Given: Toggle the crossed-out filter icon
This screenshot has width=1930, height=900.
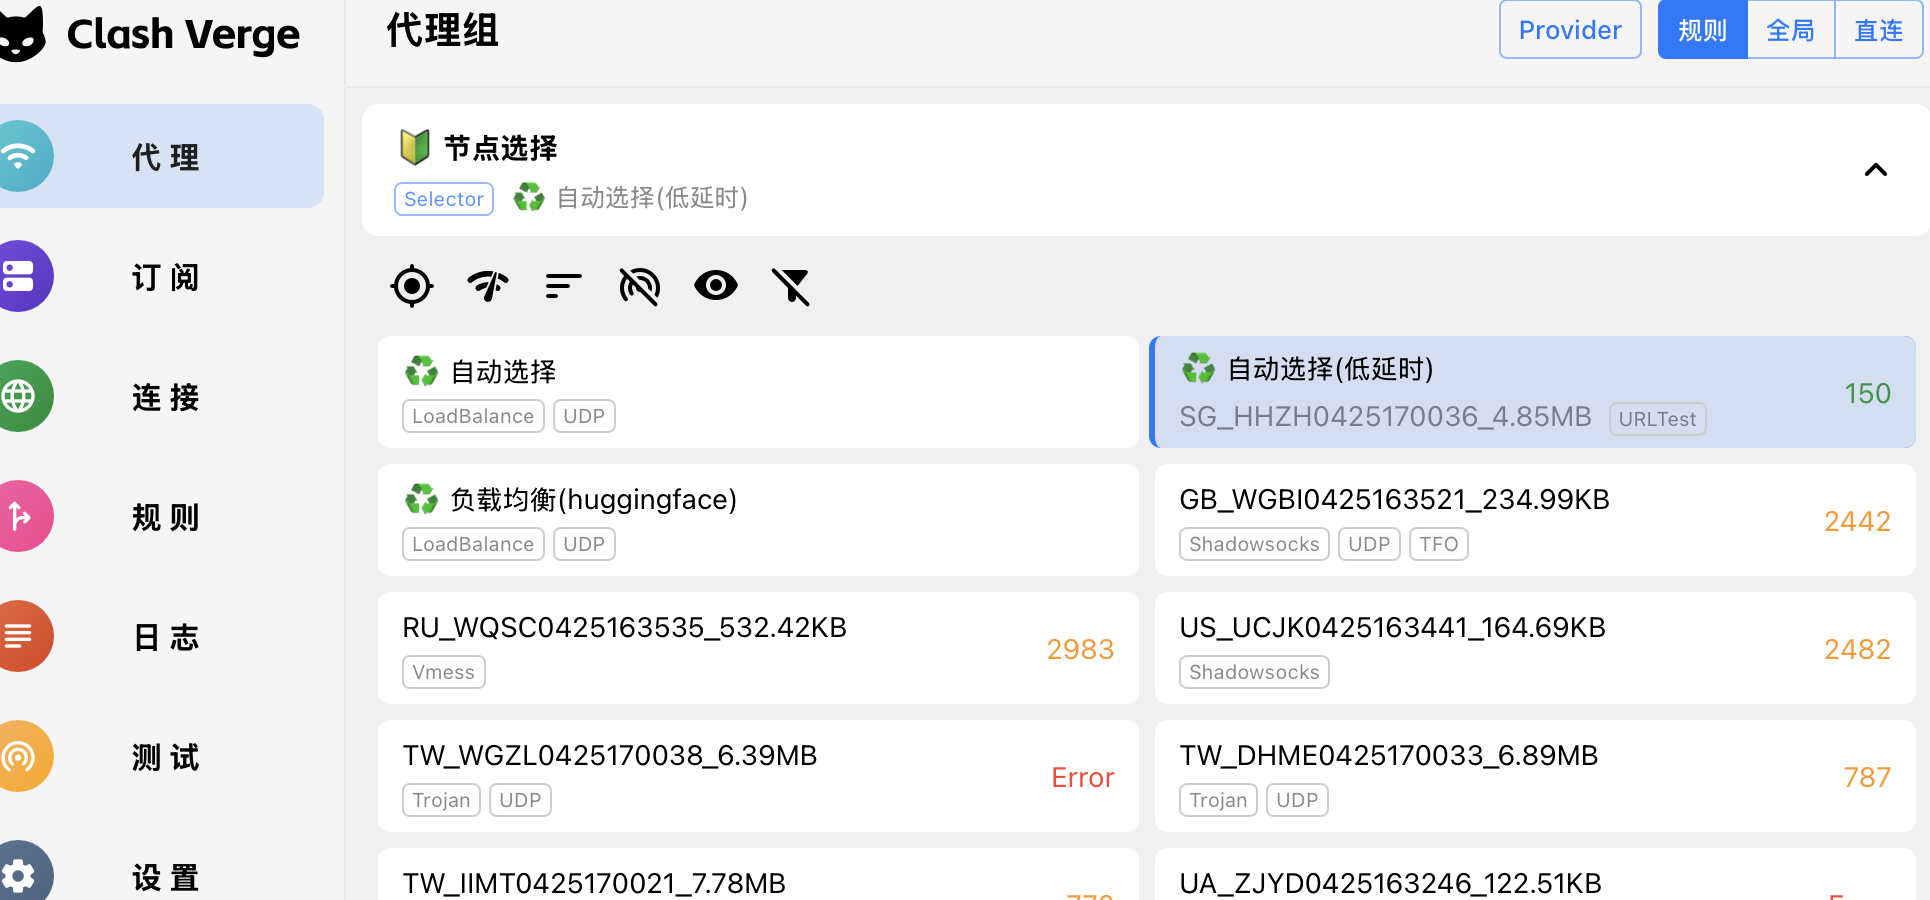Looking at the screenshot, I should (x=791, y=286).
